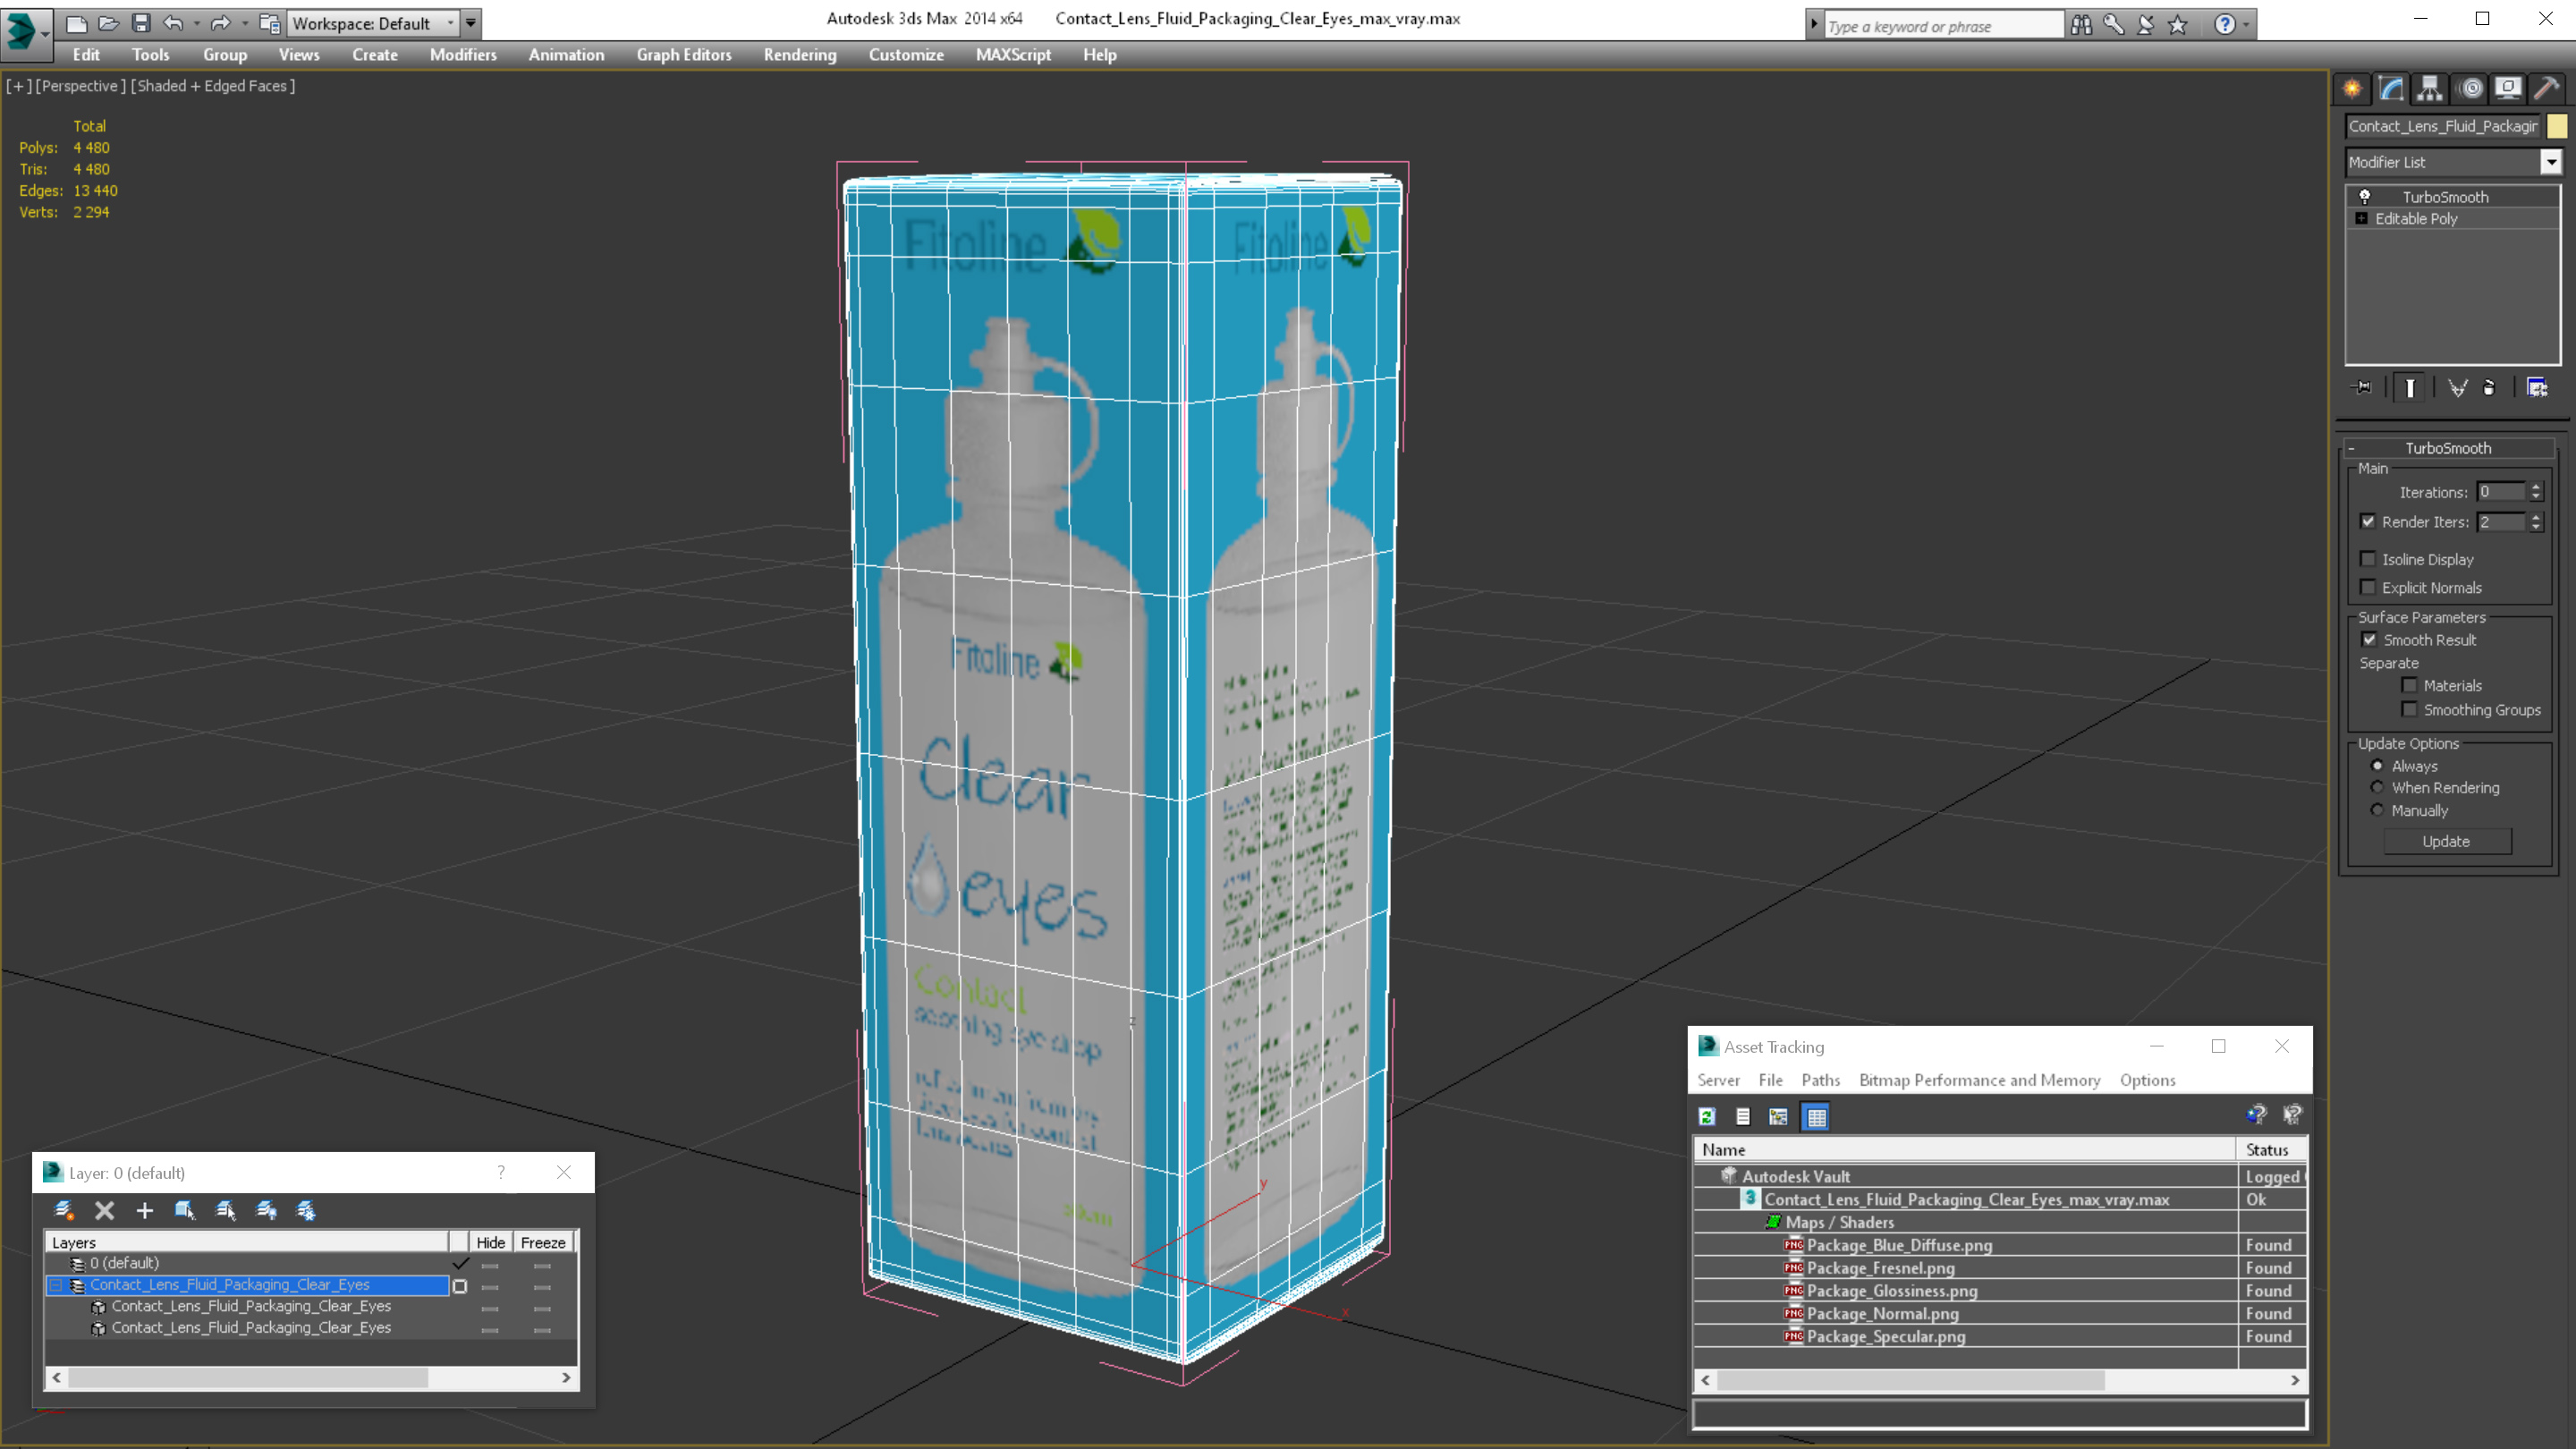Click the New Scene icon in quick access toolbar
2576x1449 pixels.
[77, 23]
